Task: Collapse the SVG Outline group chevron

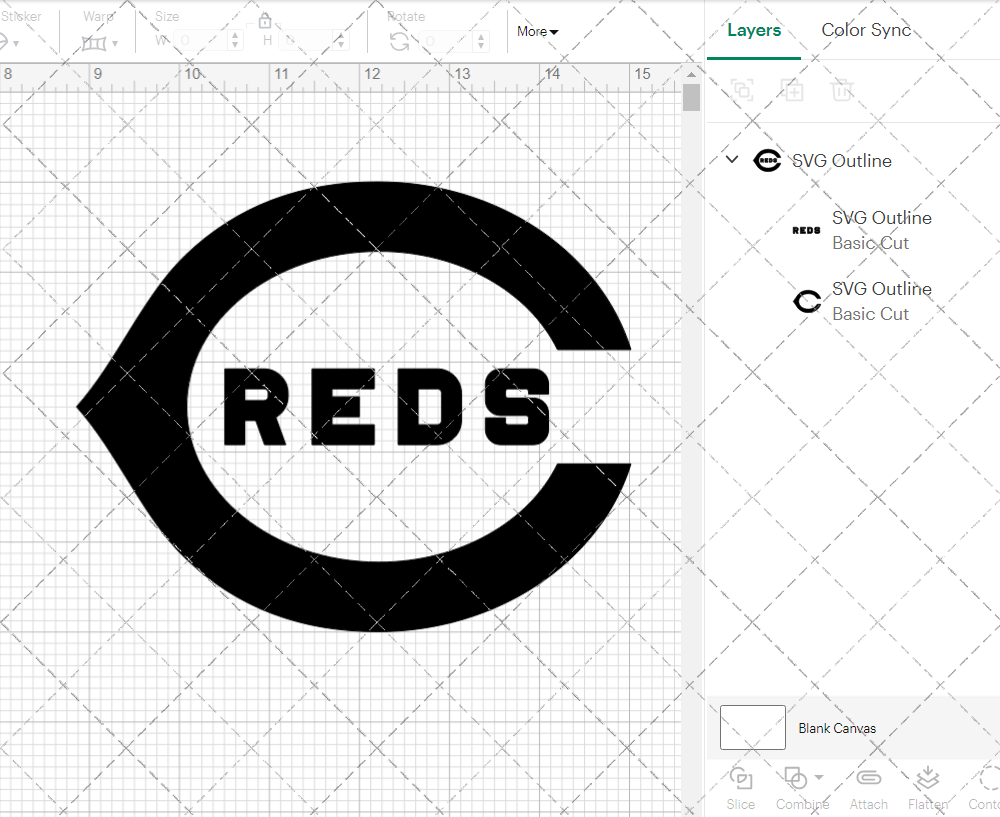Action: point(732,159)
